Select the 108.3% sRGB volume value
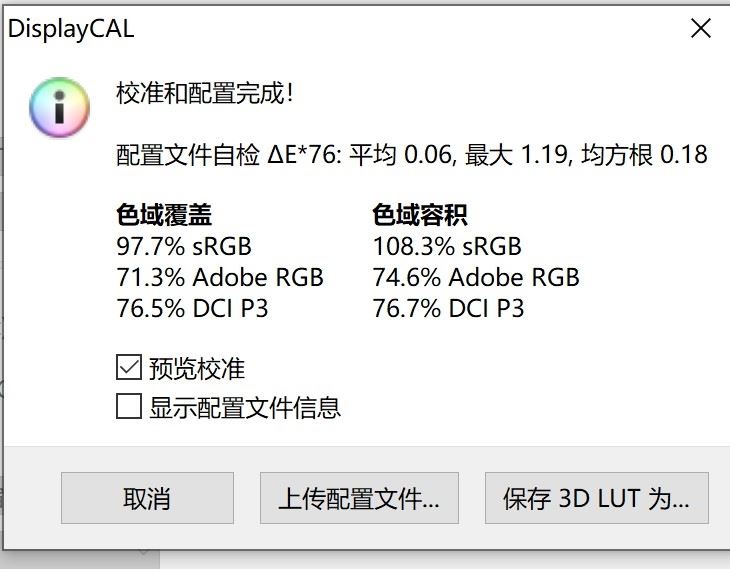Viewport: 730px width, 569px height. click(x=447, y=246)
